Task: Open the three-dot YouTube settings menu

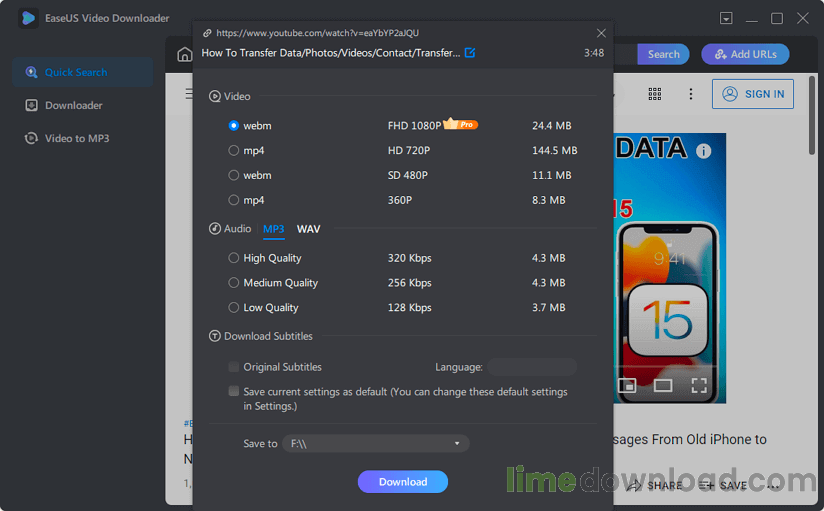Action: [x=690, y=94]
